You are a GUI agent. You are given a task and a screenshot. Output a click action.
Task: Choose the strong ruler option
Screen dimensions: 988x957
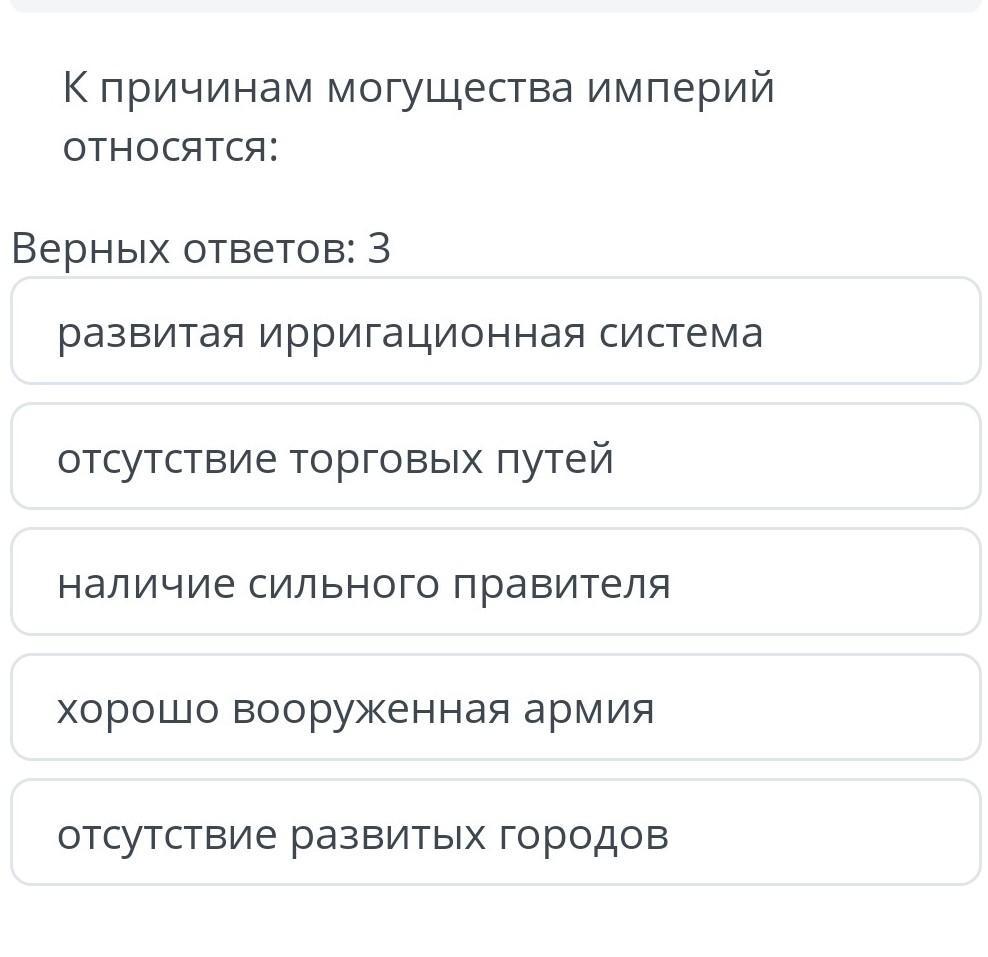pos(495,583)
